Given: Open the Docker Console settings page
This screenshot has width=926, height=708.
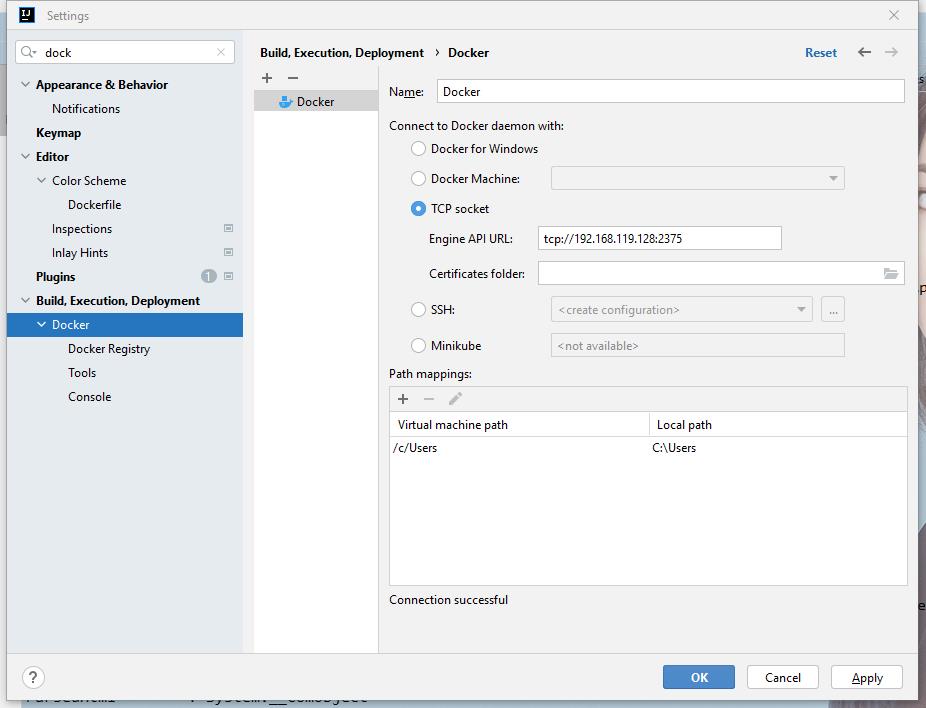Looking at the screenshot, I should (x=89, y=397).
